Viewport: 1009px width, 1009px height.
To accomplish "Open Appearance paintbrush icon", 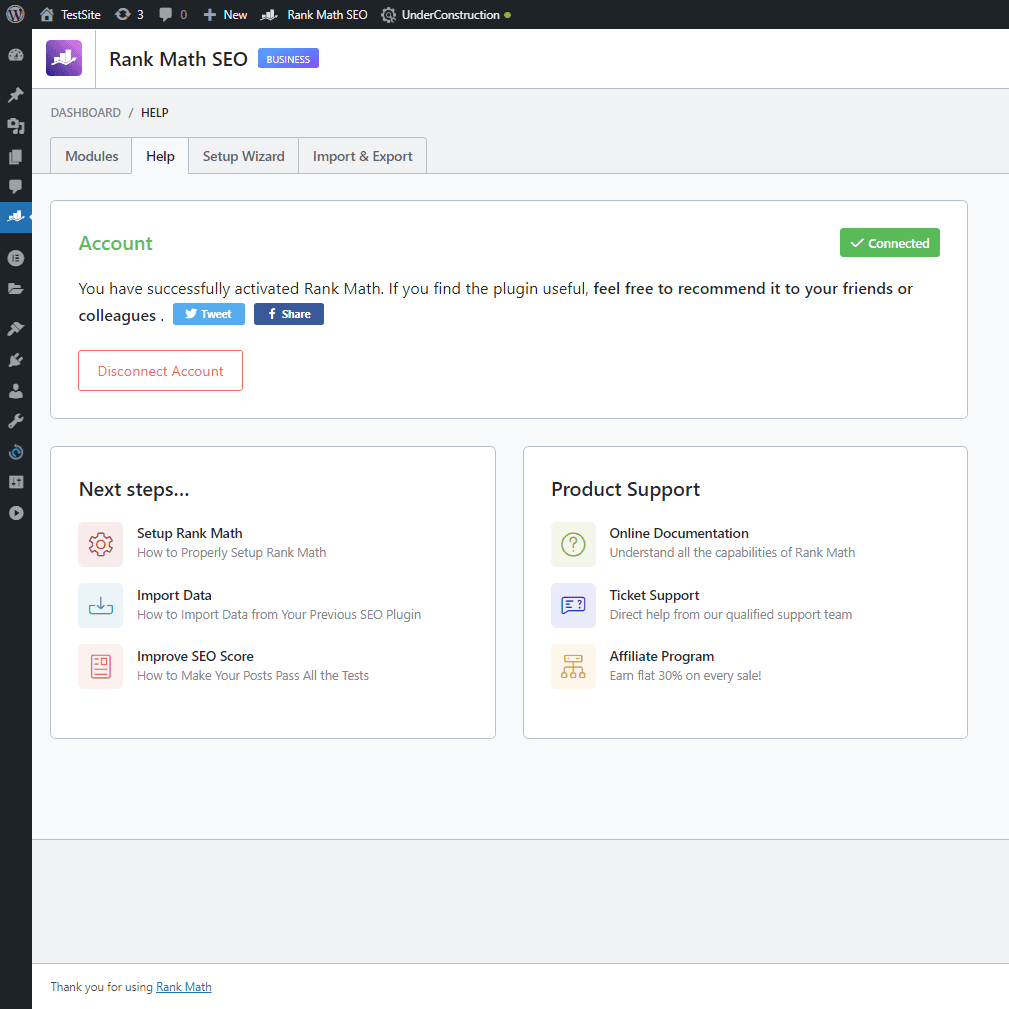I will point(15,329).
